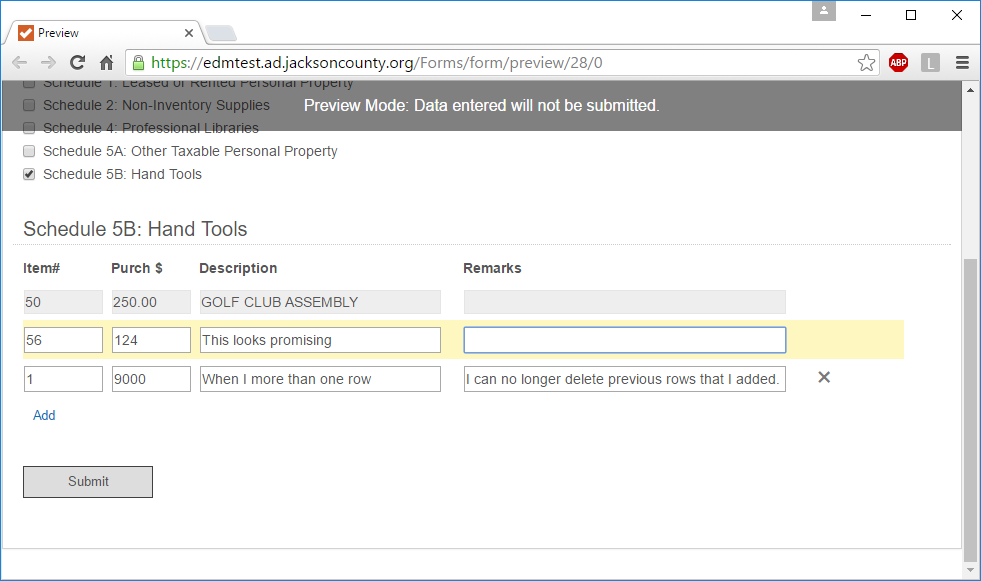The height and width of the screenshot is (581, 981).
Task: Open the Chrome hamburger menu
Action: point(962,63)
